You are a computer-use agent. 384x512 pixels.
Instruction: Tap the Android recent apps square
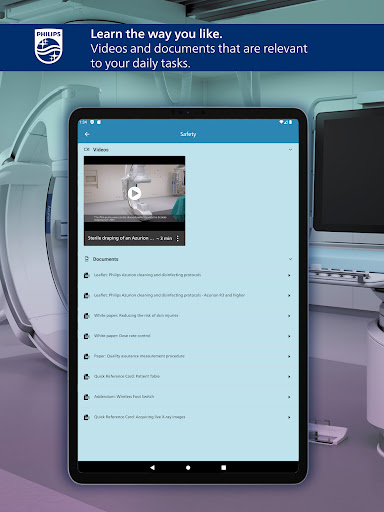224,468
